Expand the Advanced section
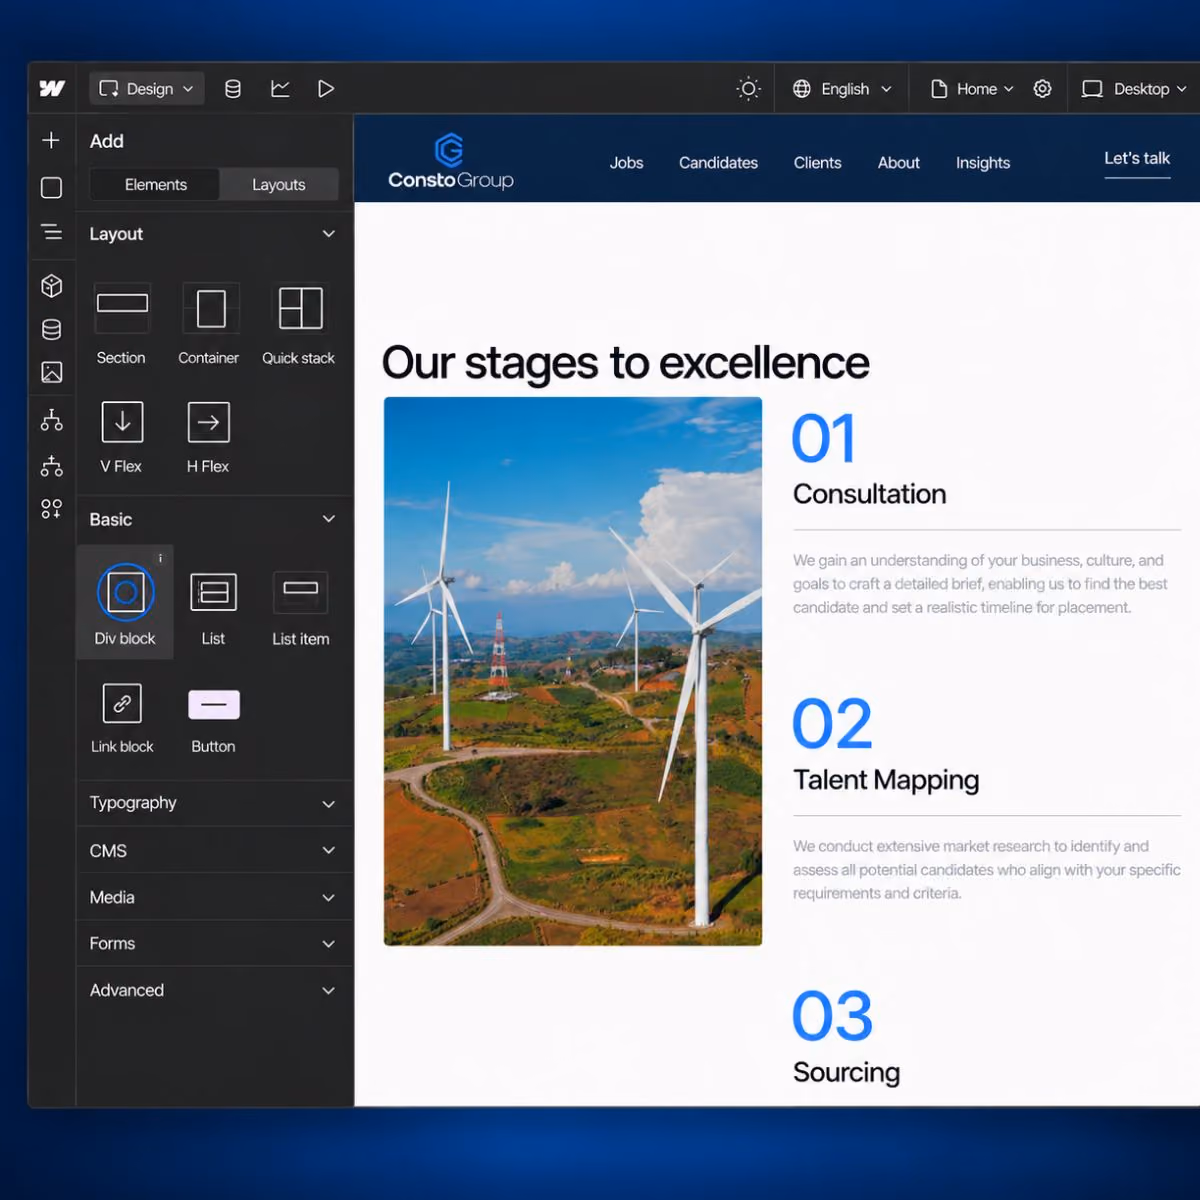Viewport: 1200px width, 1200px height. pyautogui.click(x=214, y=990)
